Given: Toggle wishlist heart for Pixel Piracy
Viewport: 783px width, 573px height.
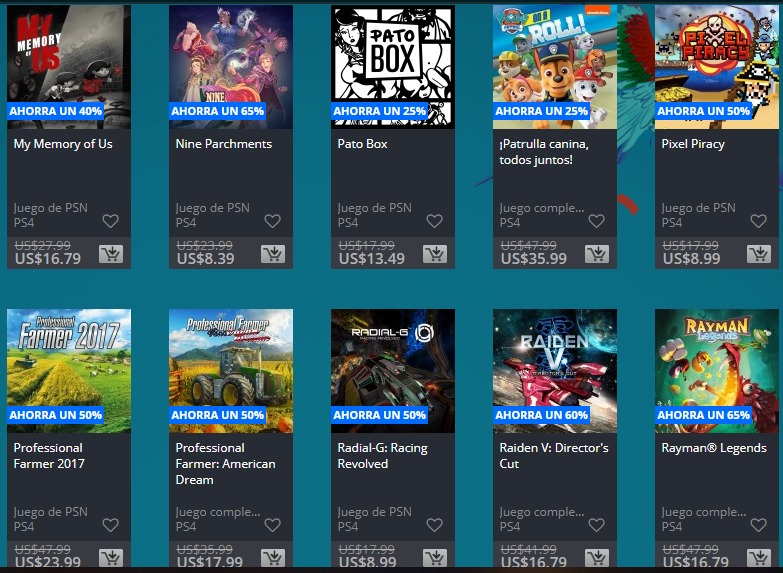Looking at the screenshot, I should click(x=759, y=221).
